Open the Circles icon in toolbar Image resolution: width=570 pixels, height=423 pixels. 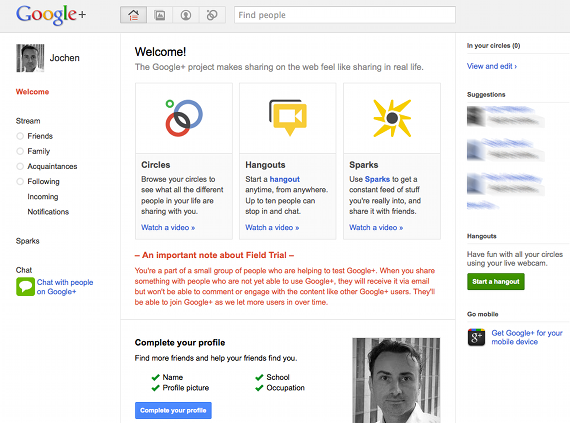tap(212, 15)
